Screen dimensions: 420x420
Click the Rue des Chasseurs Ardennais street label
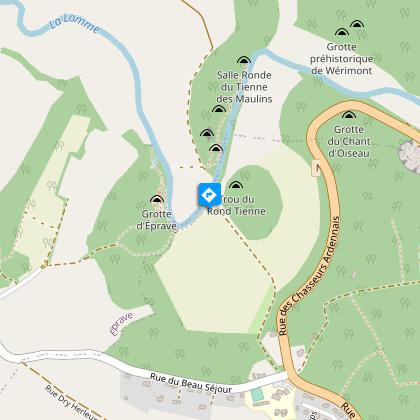309,276
